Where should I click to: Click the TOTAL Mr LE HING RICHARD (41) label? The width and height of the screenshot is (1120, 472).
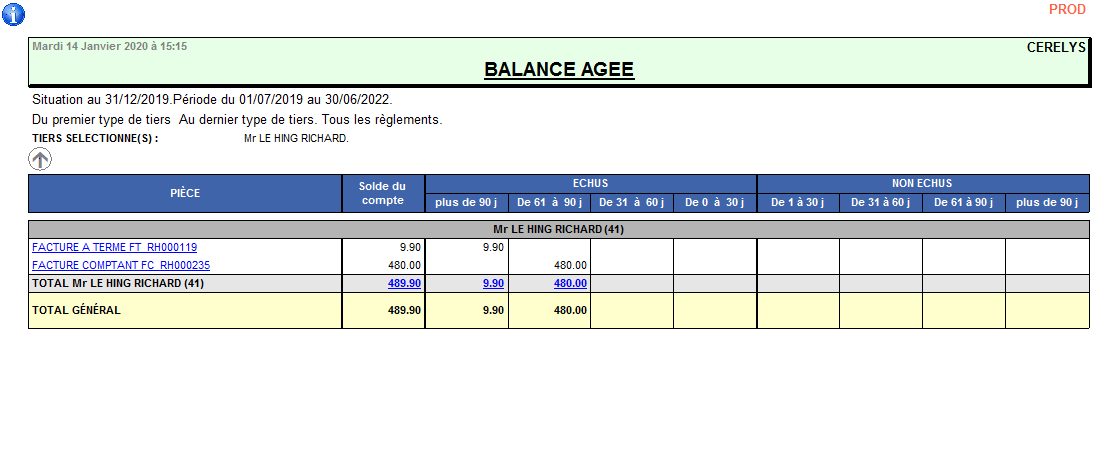tap(118, 284)
